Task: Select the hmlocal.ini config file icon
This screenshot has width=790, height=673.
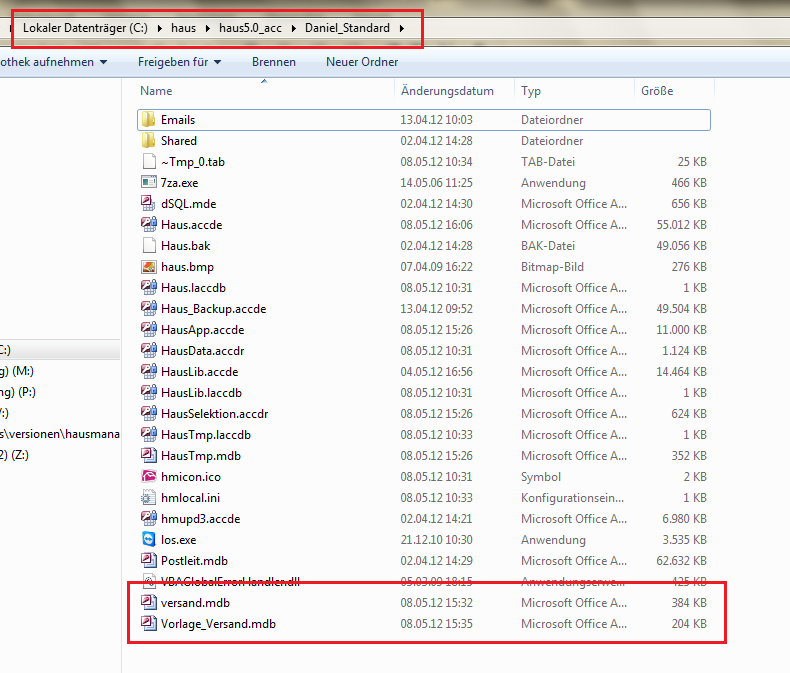Action: tap(149, 498)
